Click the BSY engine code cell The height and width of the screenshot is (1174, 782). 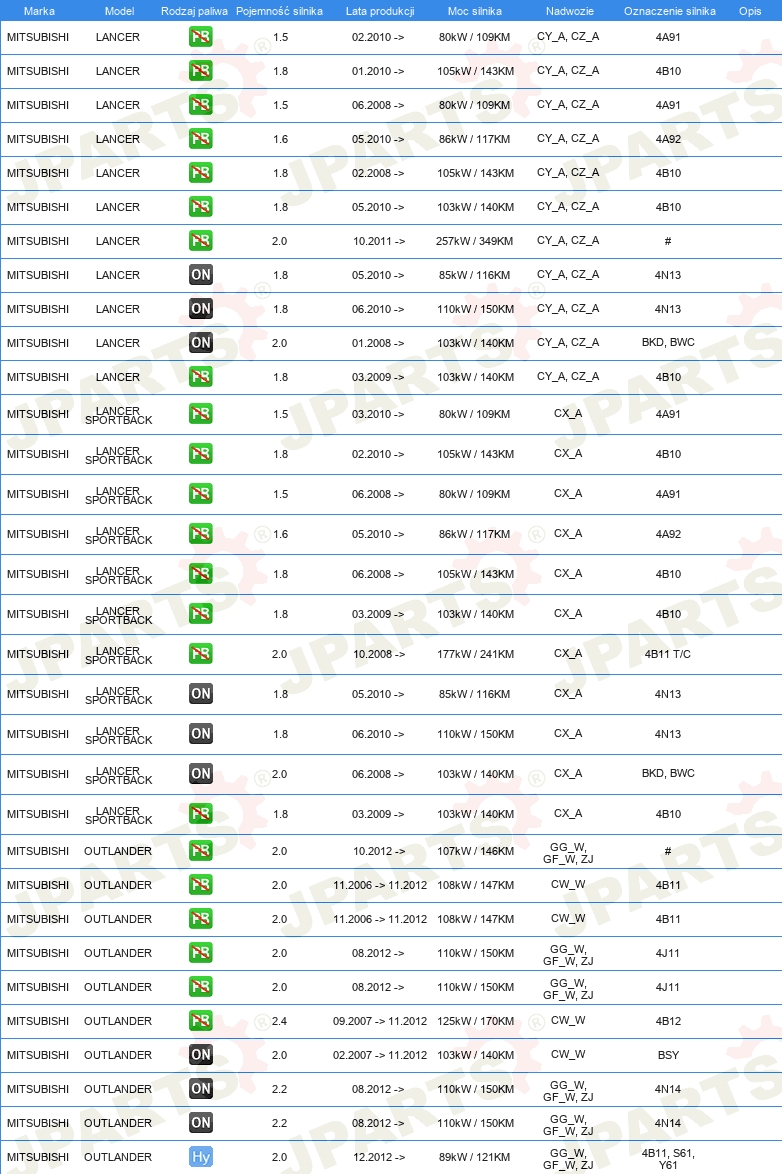pos(668,1055)
